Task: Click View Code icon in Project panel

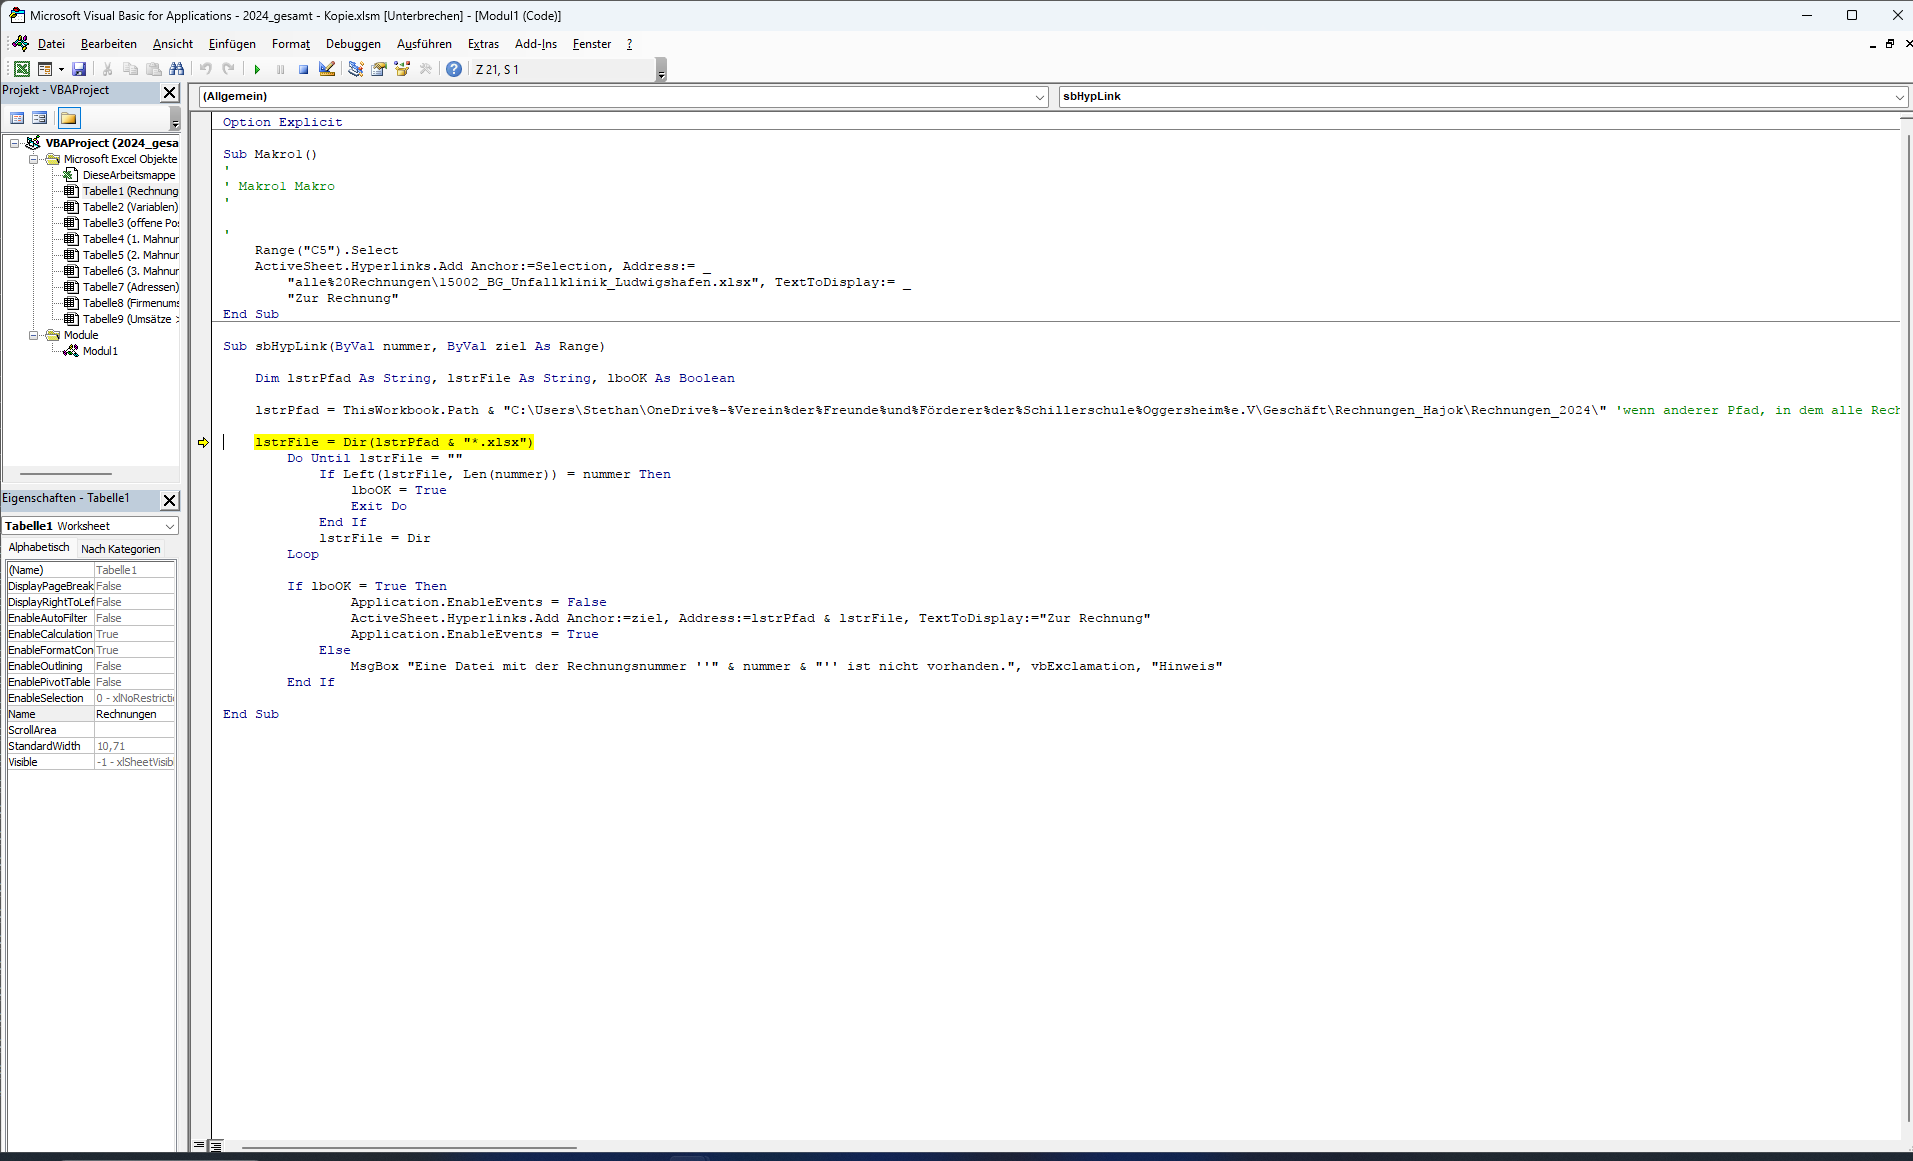Action: point(17,118)
